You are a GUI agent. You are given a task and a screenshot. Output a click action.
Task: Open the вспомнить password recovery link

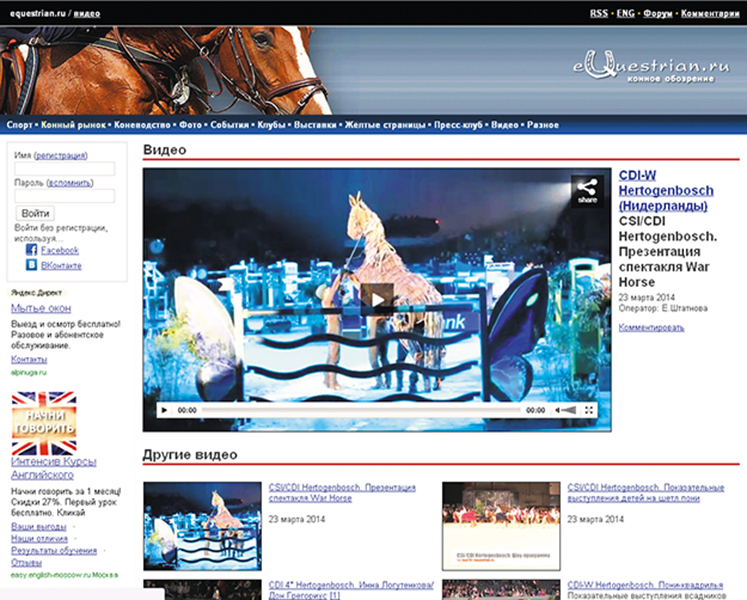70,183
